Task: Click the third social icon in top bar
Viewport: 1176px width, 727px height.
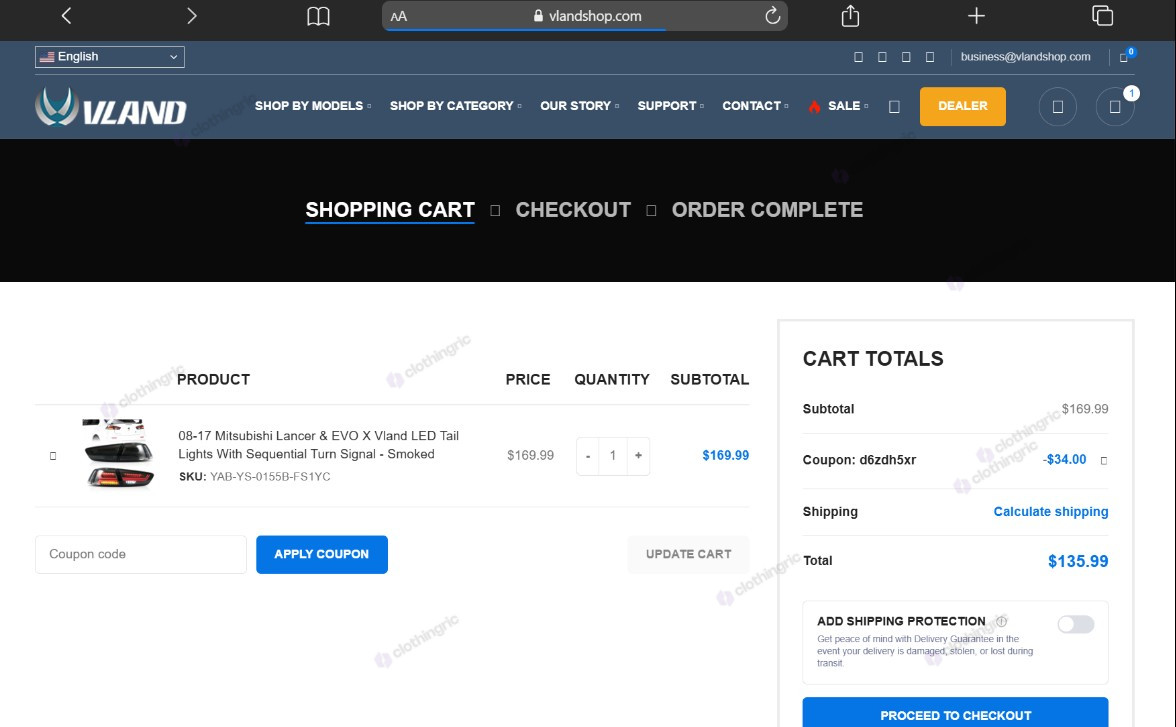Action: 906,57
